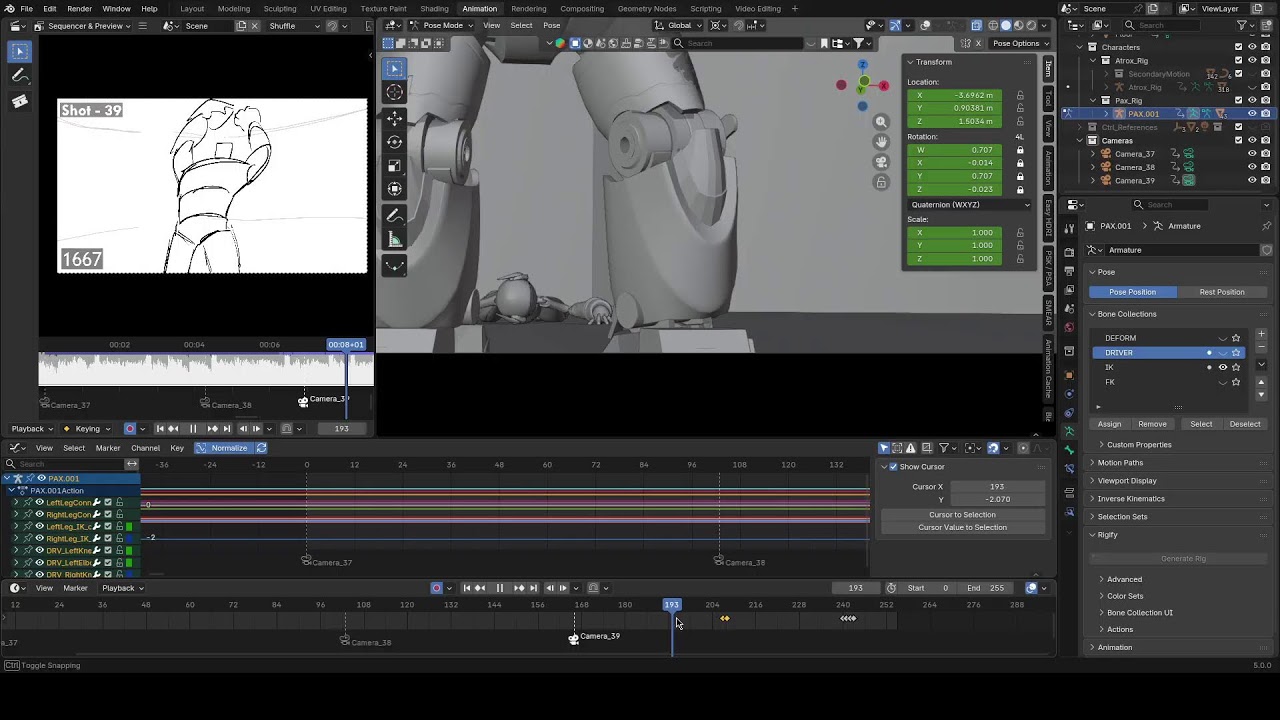Open Pose Options dropdown
Viewport: 1280px width, 720px height.
(x=1020, y=43)
